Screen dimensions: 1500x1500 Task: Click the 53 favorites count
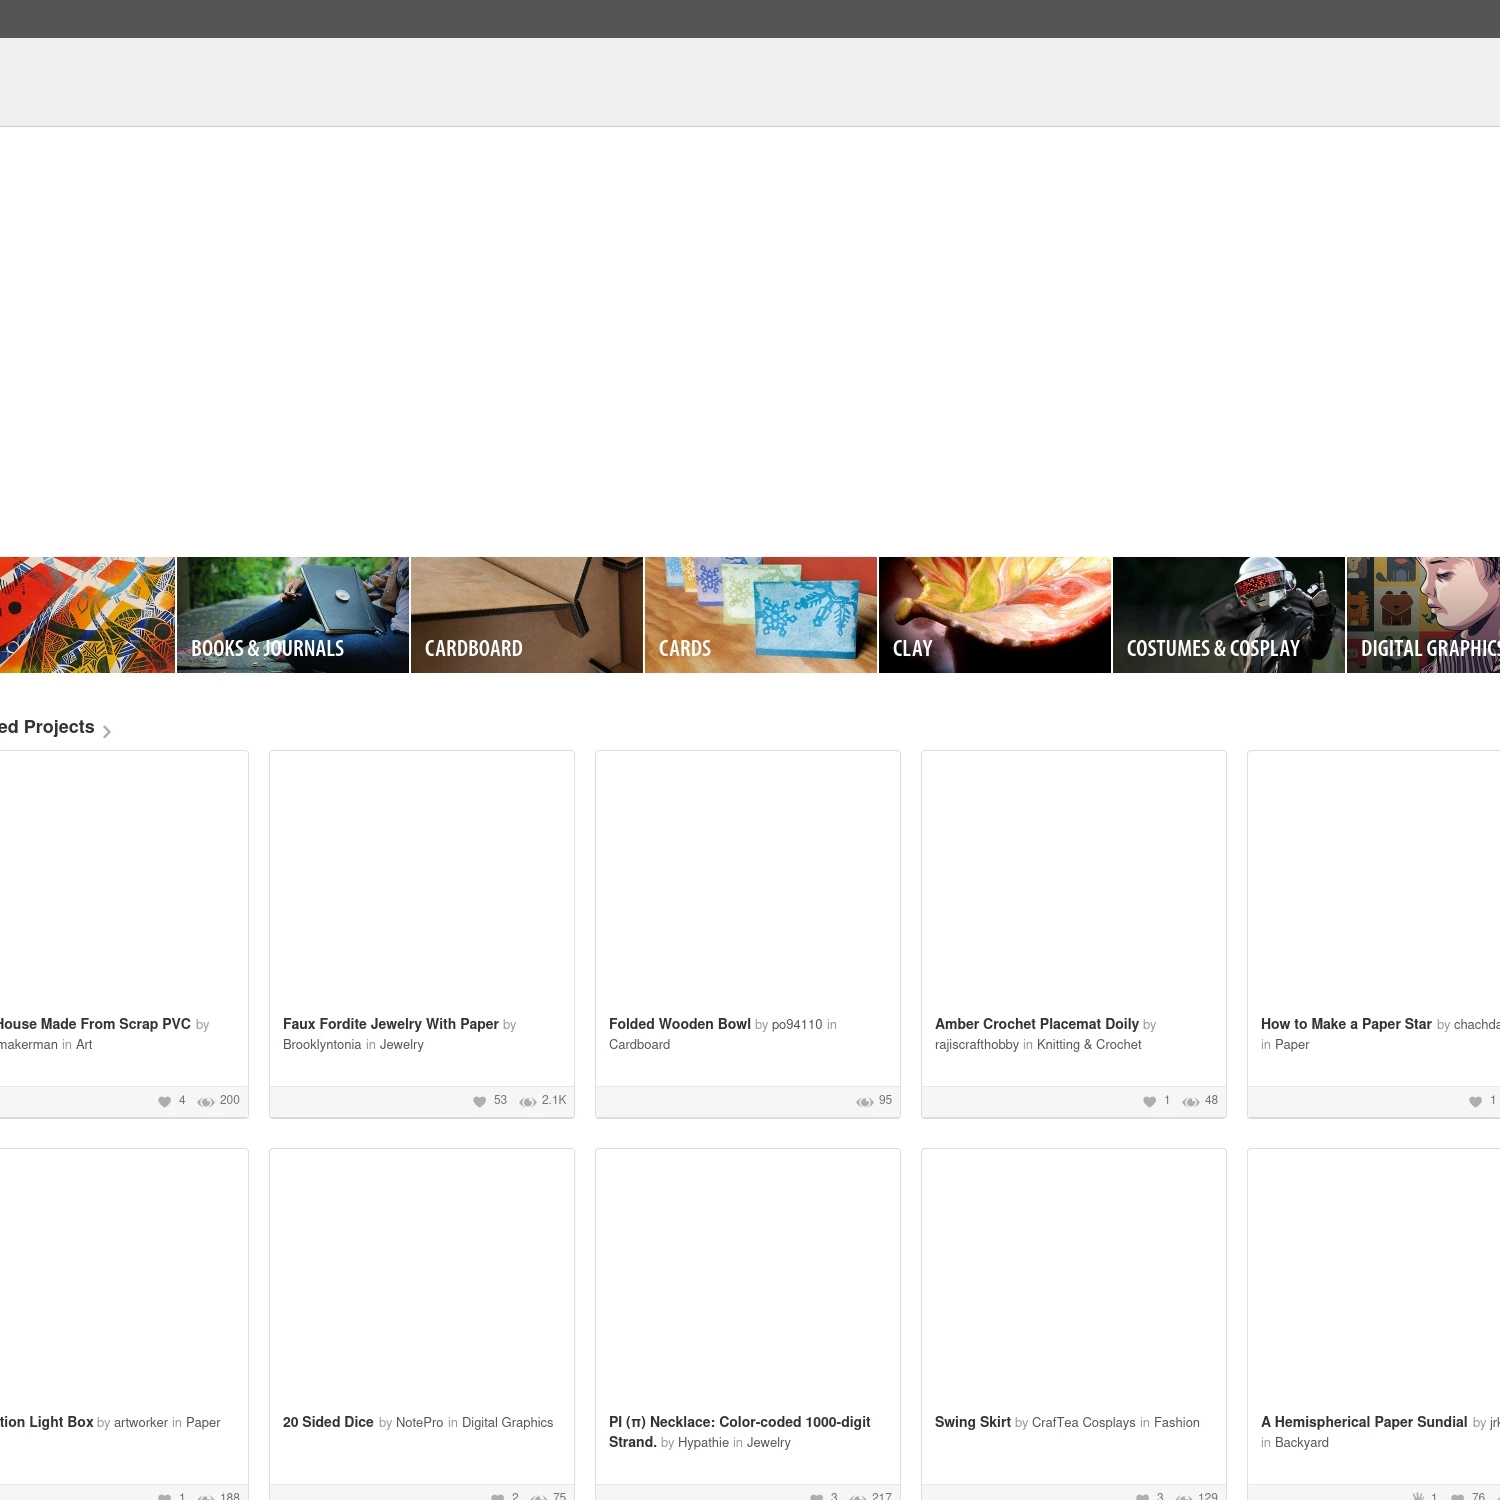(x=500, y=1100)
